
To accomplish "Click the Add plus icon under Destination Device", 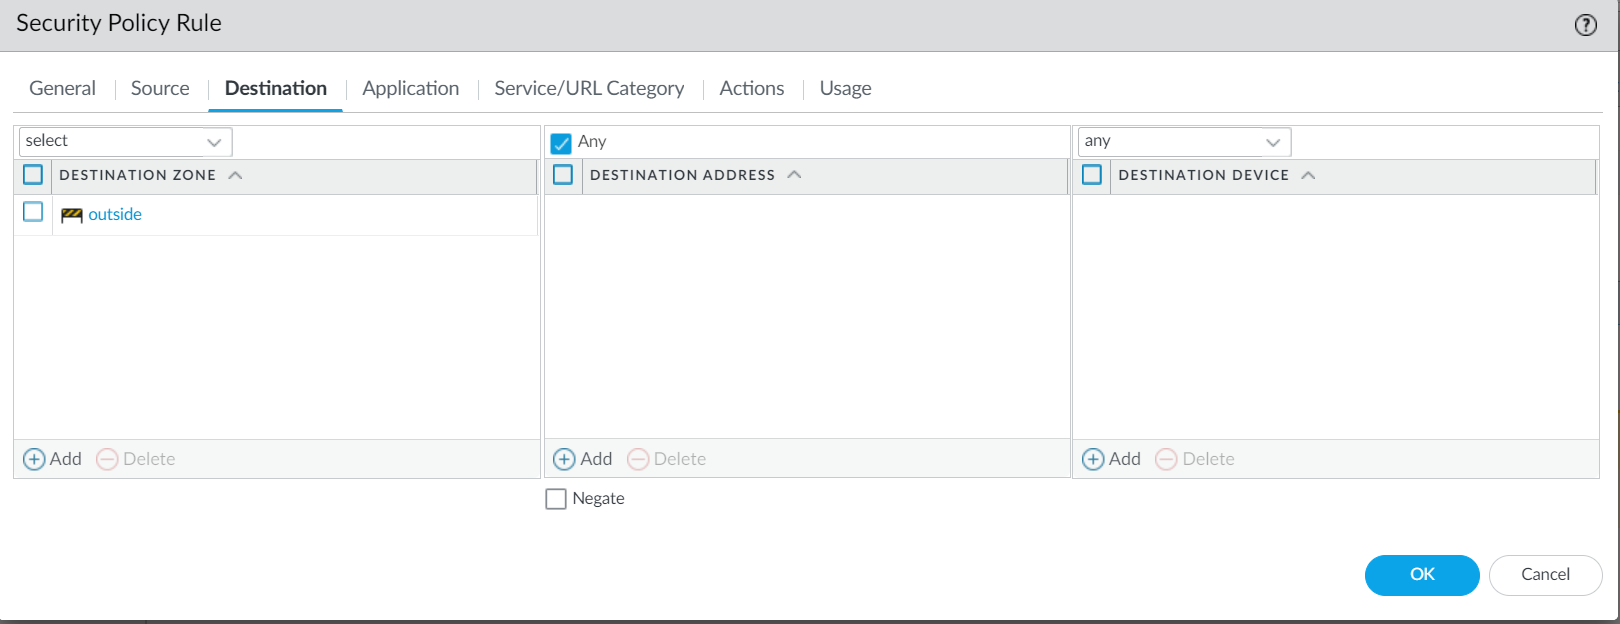I will point(1093,459).
